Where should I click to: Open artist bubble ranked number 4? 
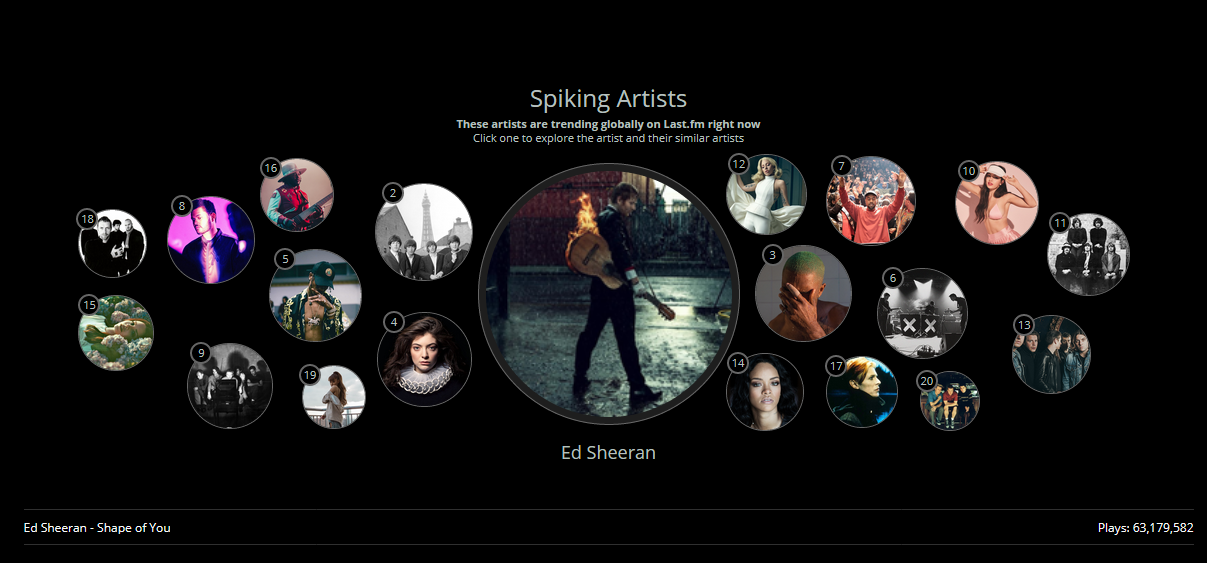click(x=425, y=360)
